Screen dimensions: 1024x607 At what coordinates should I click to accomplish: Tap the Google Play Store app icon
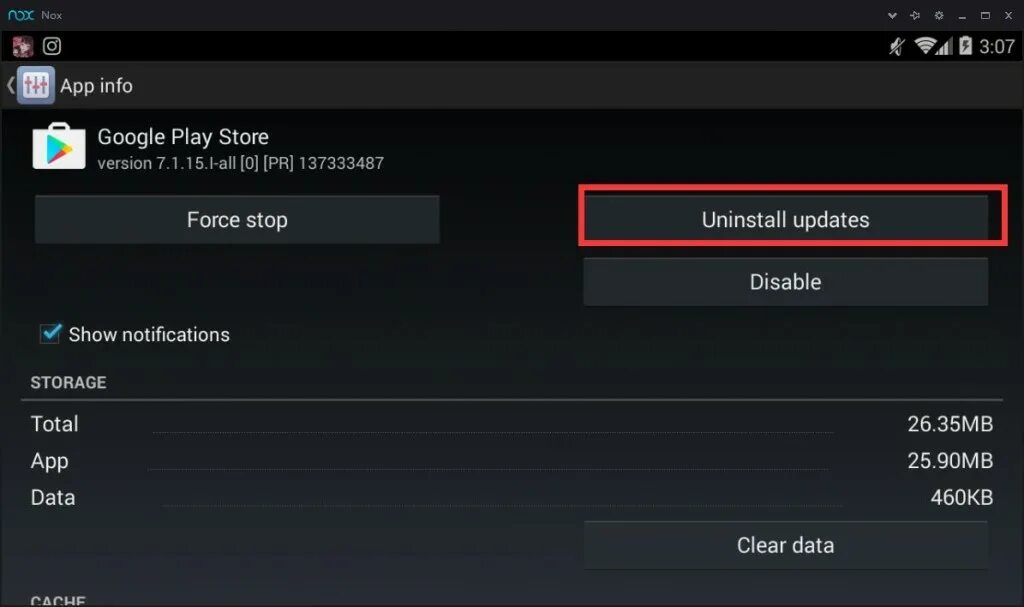tap(59, 146)
